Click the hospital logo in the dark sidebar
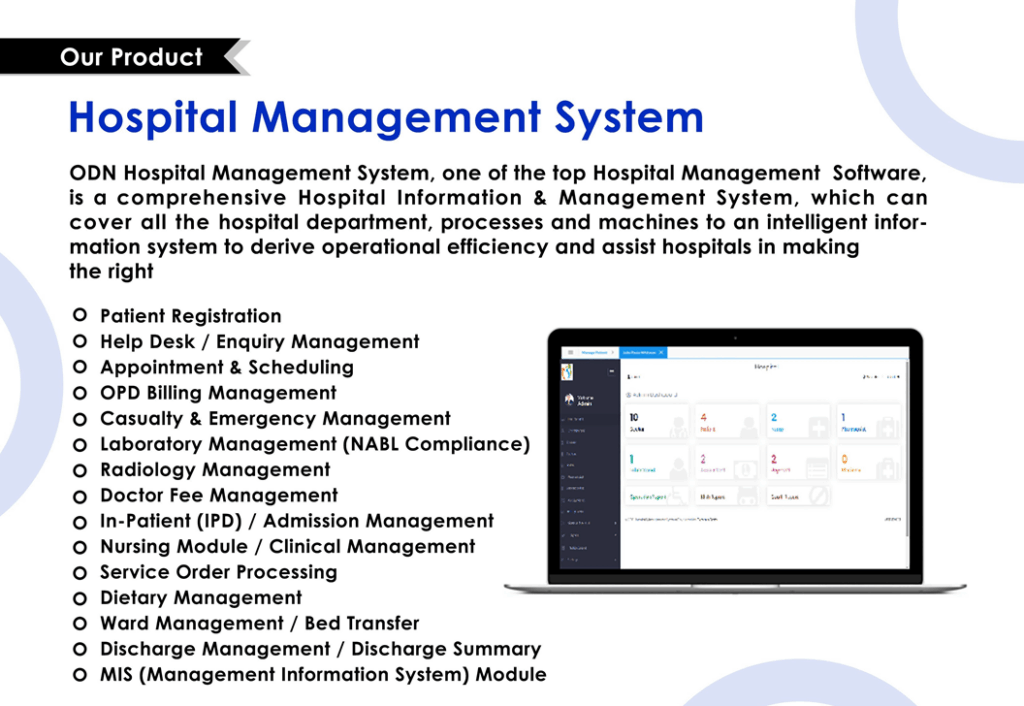Screen dimensions: 1024x706 567,372
